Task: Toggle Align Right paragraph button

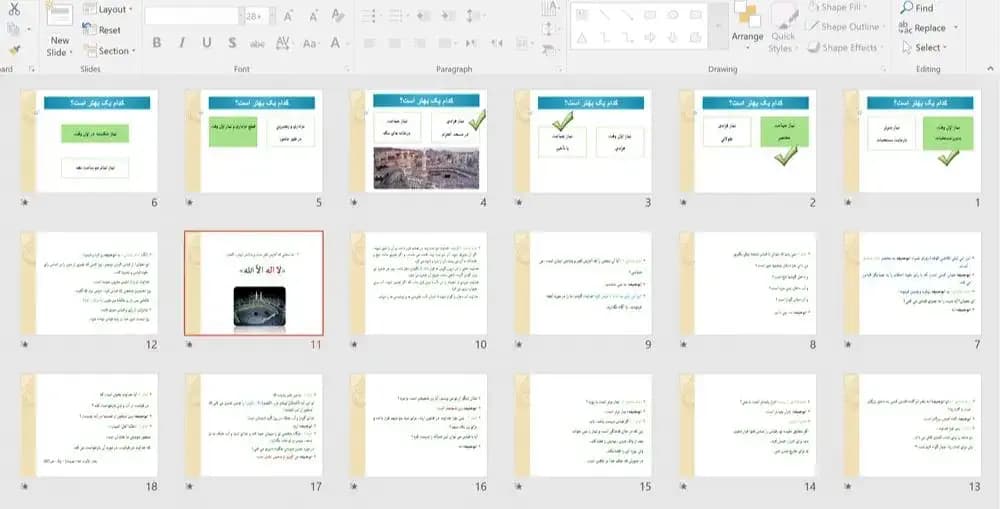Action: tap(420, 43)
